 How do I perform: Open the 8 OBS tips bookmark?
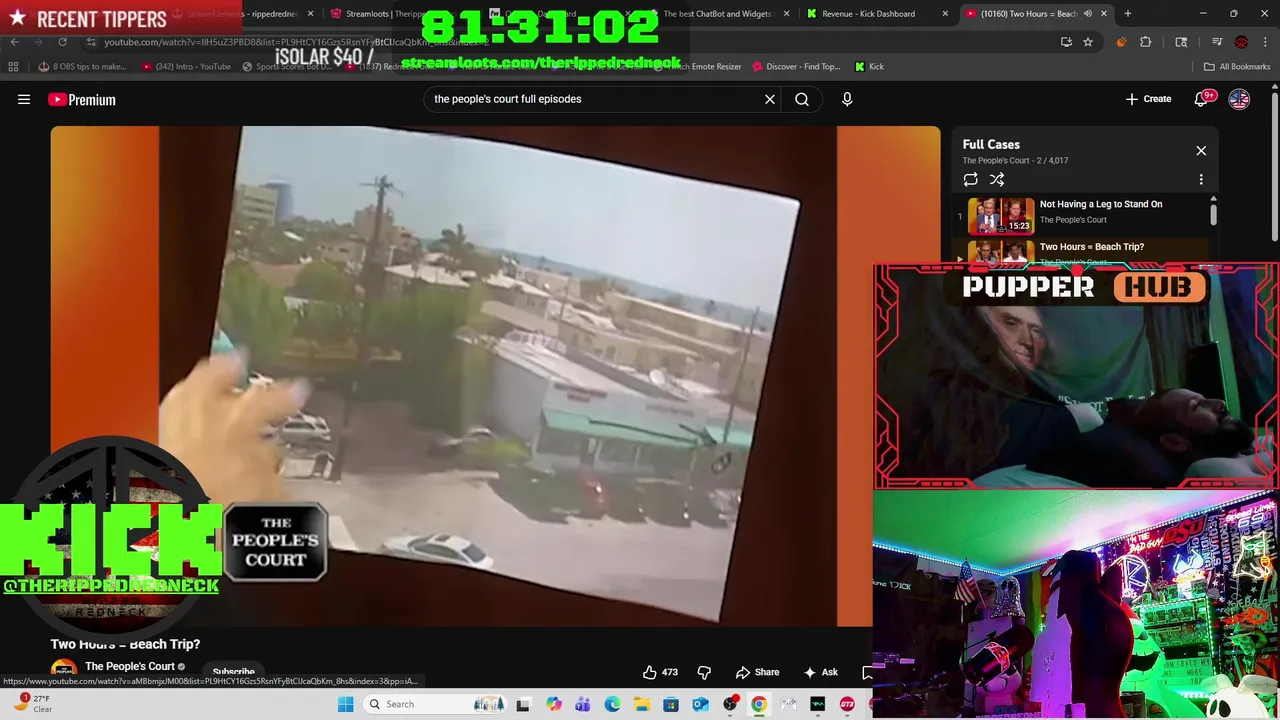[82, 67]
